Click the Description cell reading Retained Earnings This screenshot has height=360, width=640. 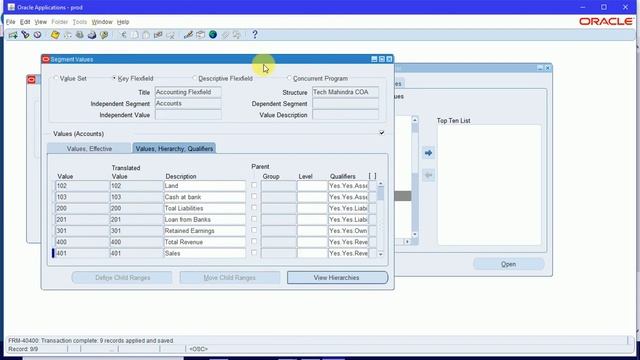click(204, 231)
